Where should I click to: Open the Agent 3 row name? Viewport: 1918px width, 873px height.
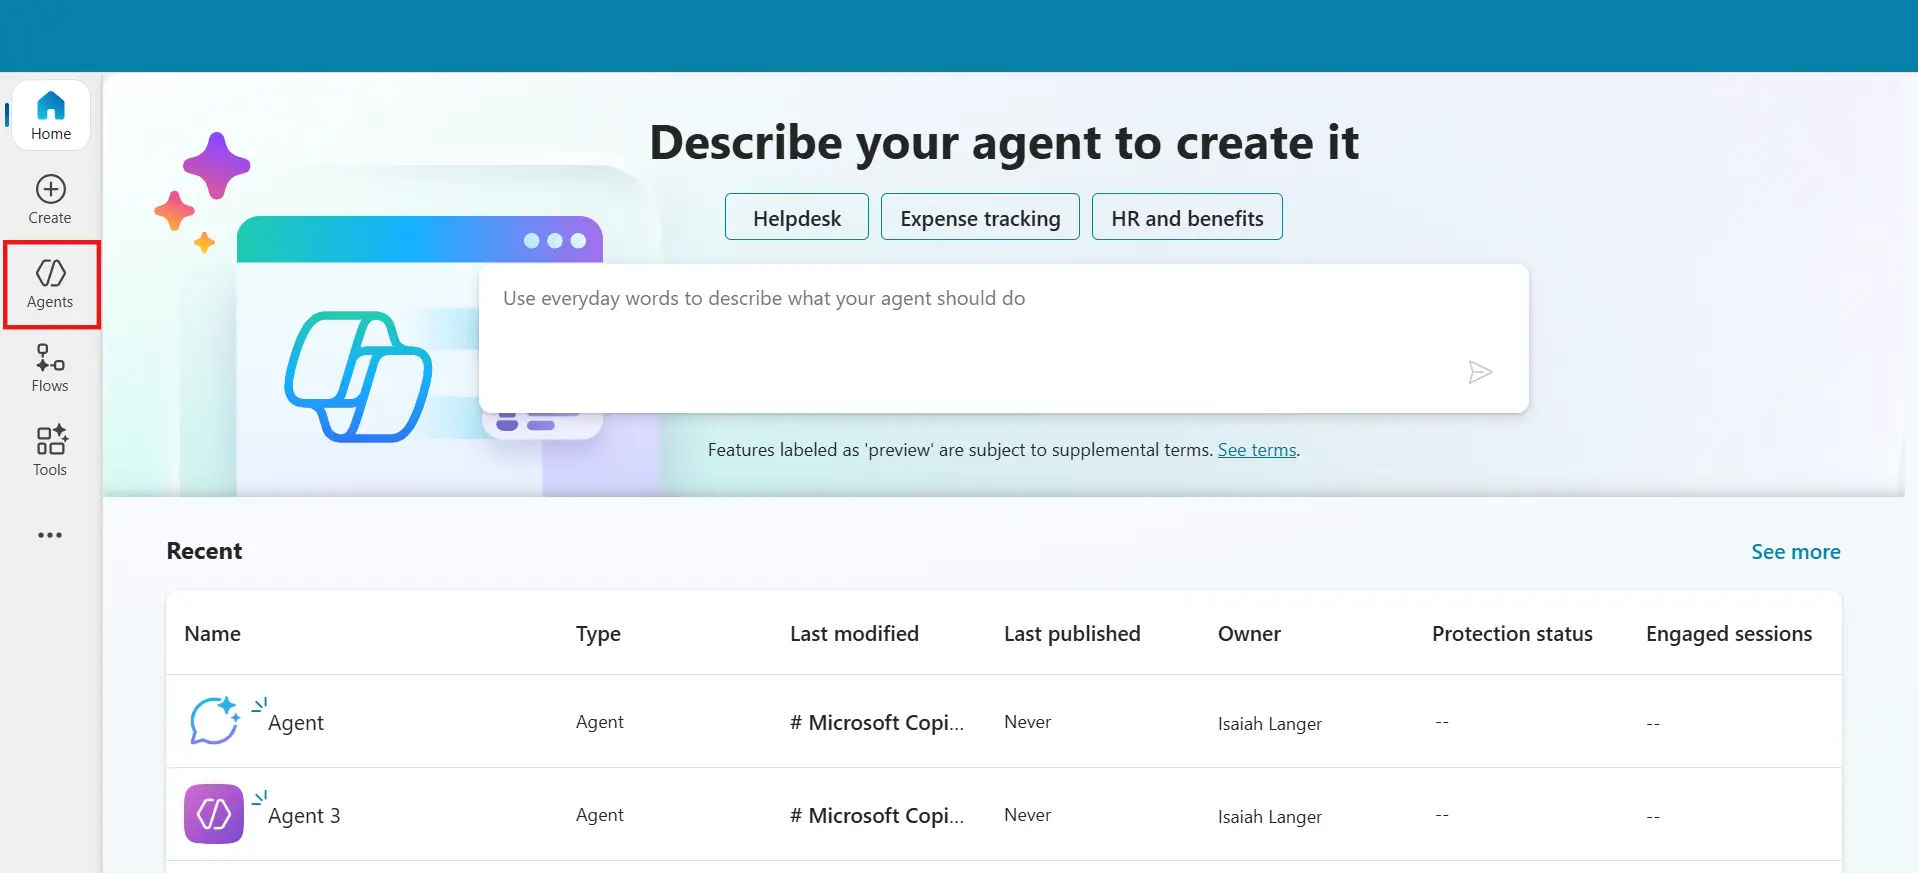point(304,816)
